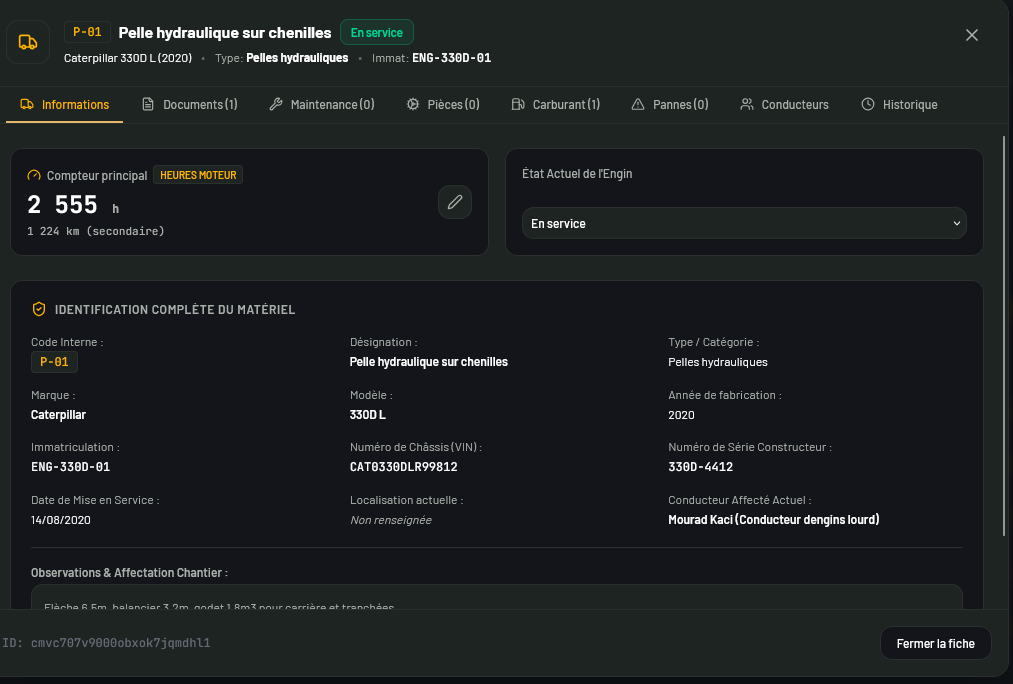Open the État Actuel de l'Engin dropdown
The height and width of the screenshot is (684, 1013).
click(744, 223)
